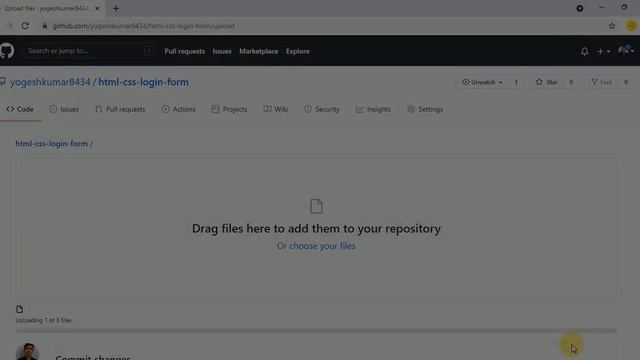
Task: Click the watchers count 1
Action: [x=516, y=82]
